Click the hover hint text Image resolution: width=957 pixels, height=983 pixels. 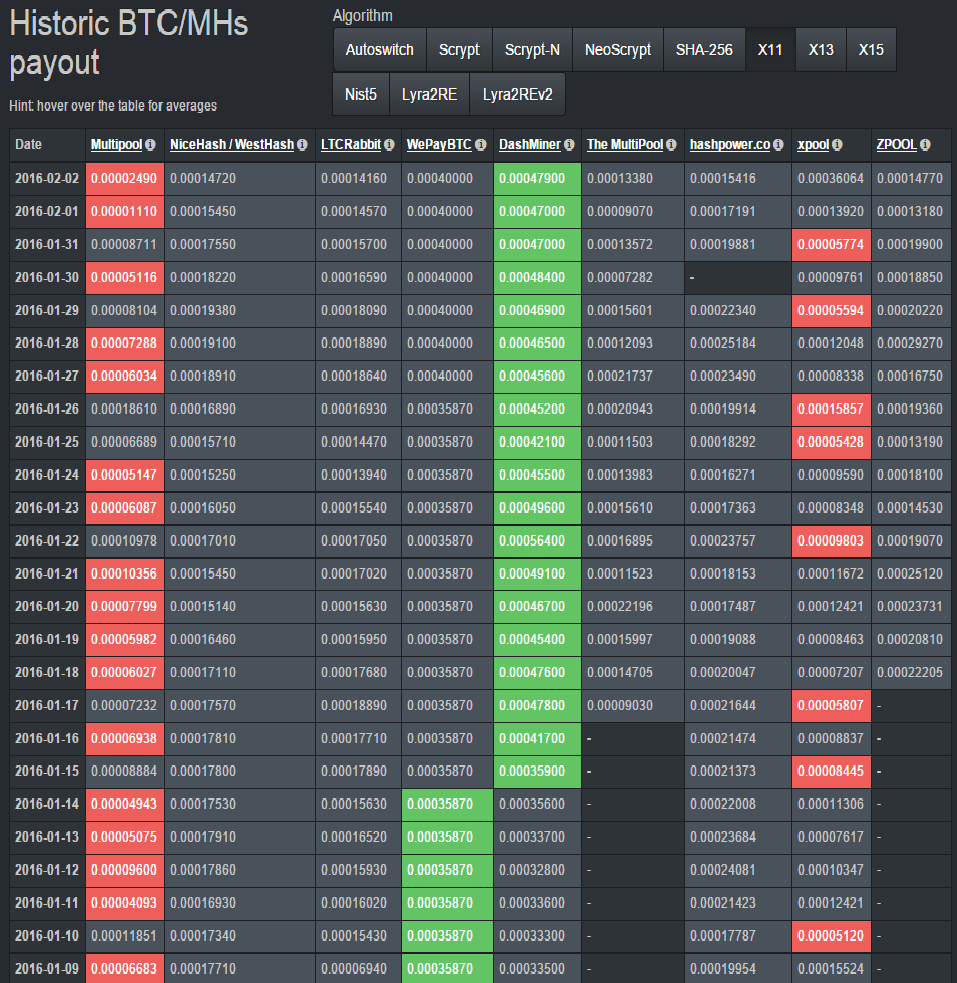click(x=113, y=106)
